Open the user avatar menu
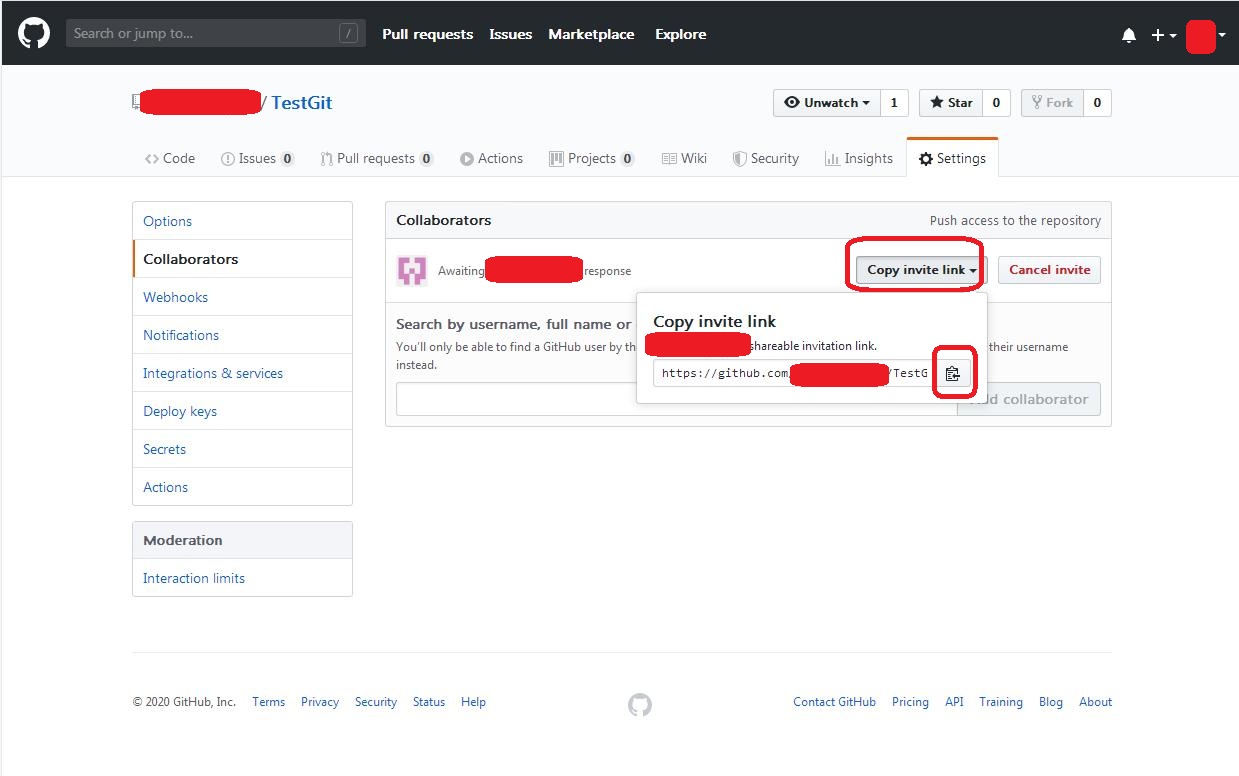 click(1206, 35)
